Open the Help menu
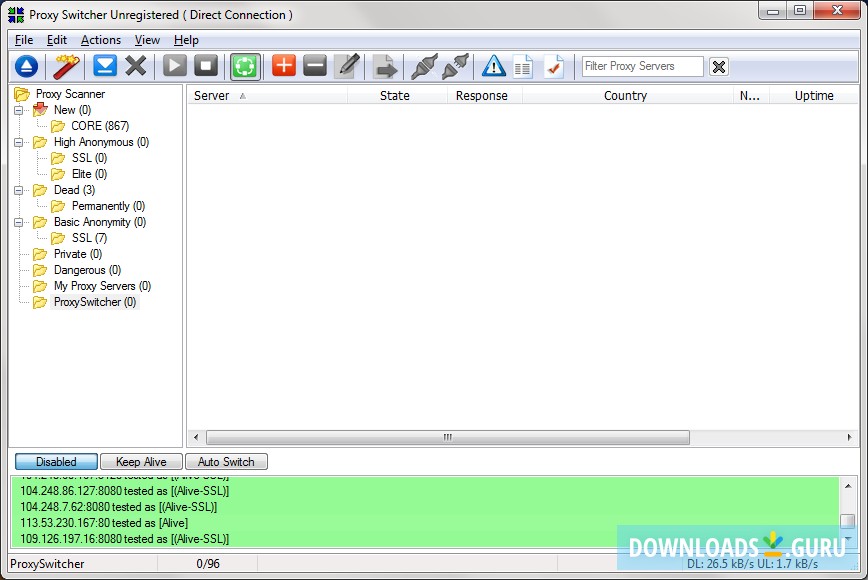The height and width of the screenshot is (580, 868). (186, 40)
